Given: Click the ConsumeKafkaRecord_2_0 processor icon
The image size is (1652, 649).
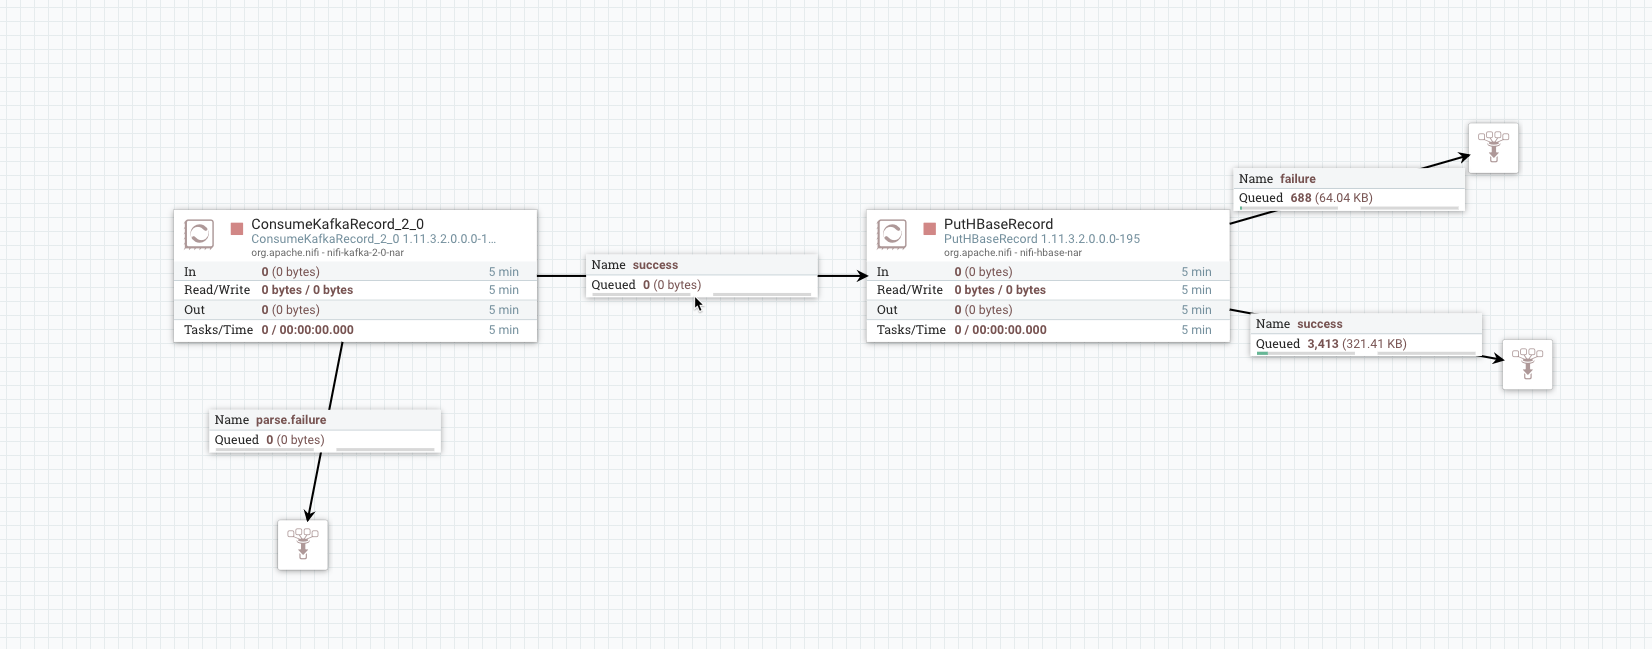Looking at the screenshot, I should click(199, 234).
